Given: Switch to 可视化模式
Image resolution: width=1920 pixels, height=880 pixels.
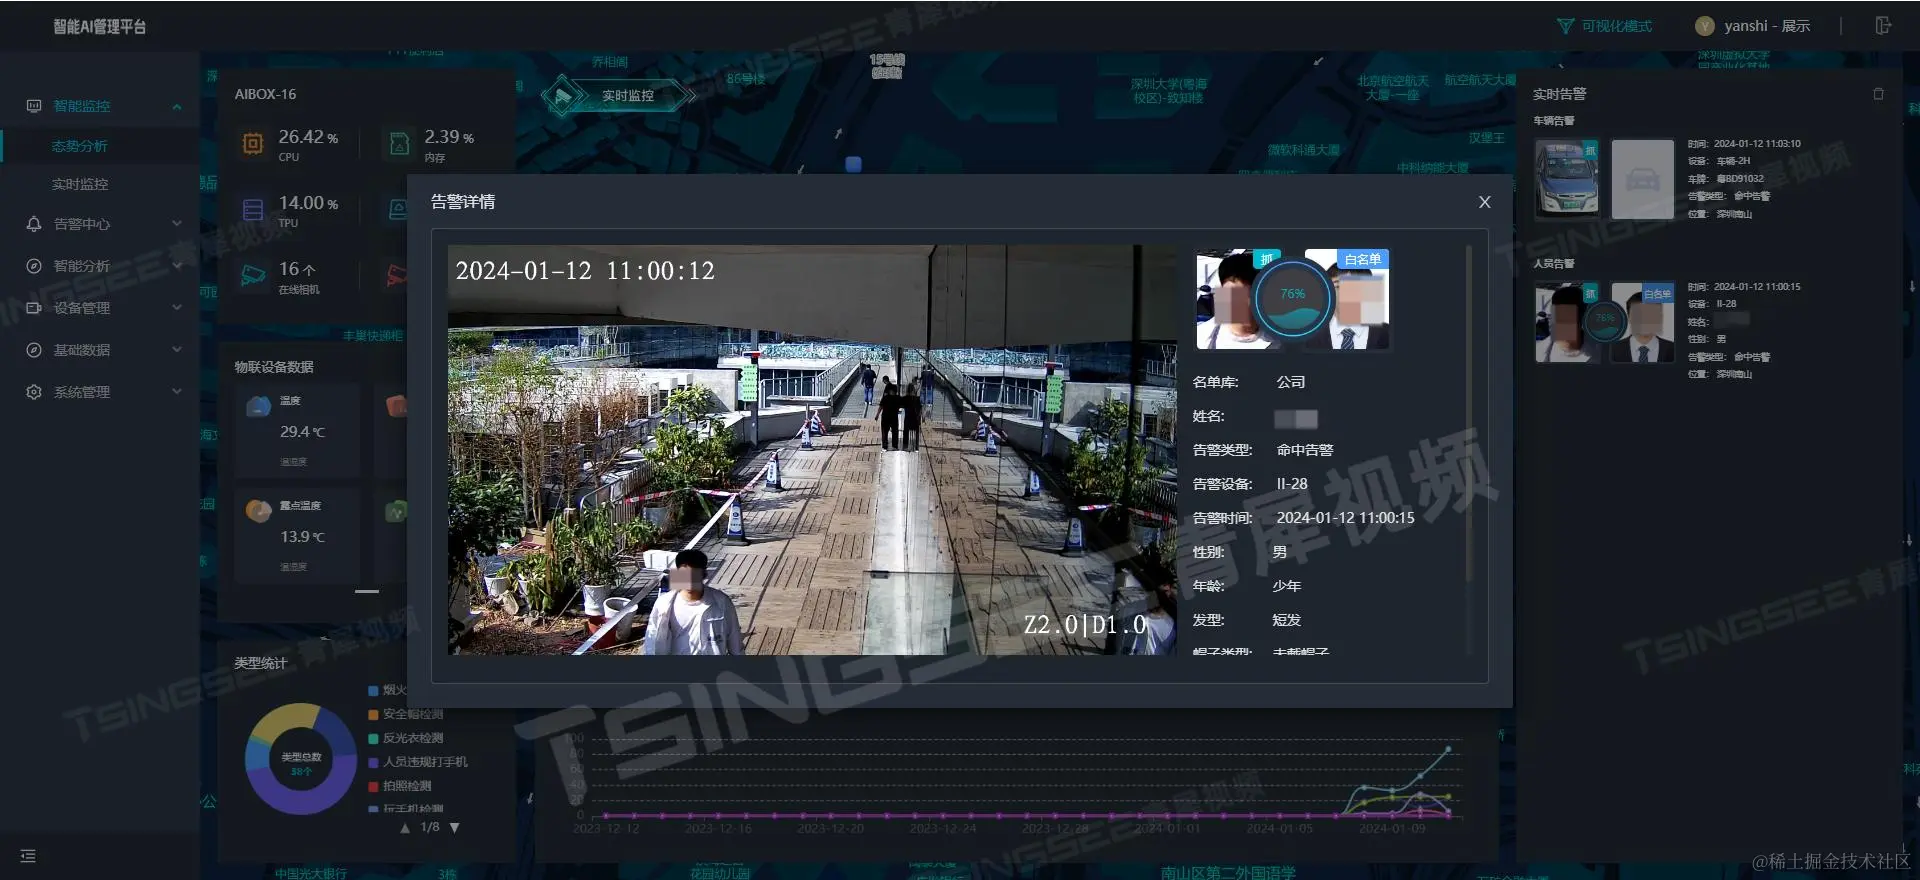Looking at the screenshot, I should tap(1604, 26).
